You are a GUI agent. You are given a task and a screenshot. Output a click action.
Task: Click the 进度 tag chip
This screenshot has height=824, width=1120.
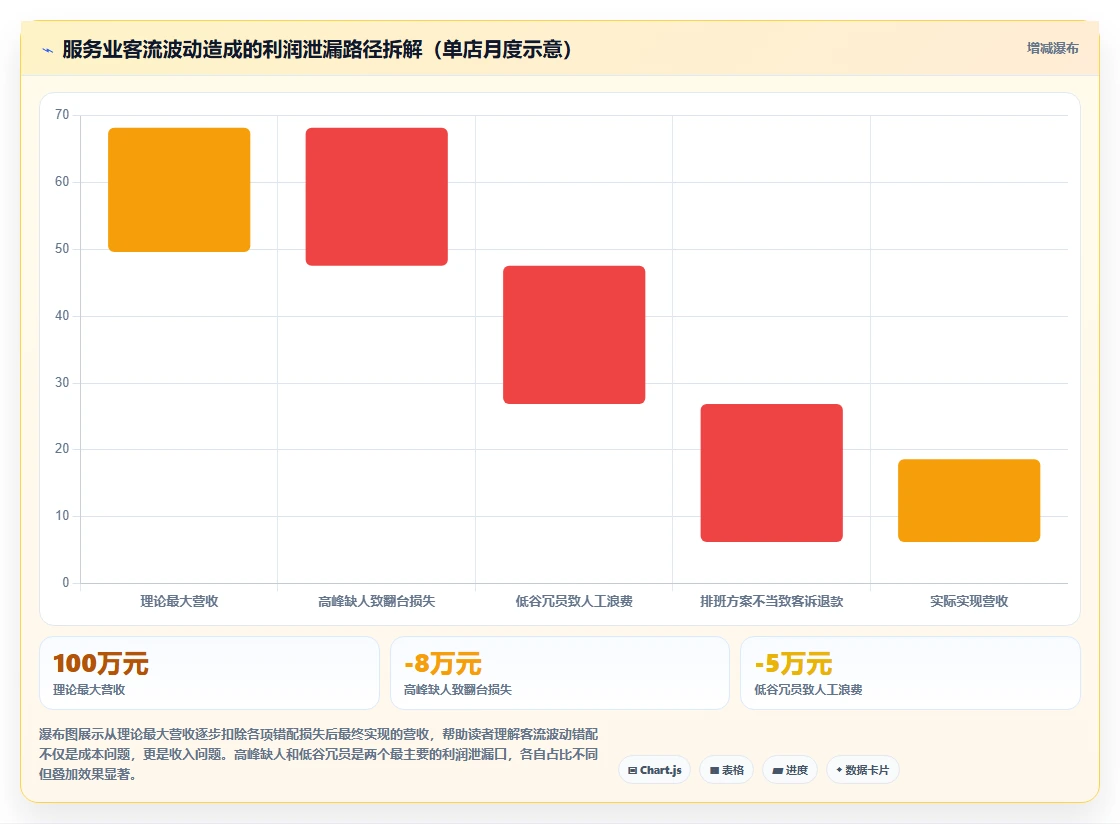tap(790, 770)
